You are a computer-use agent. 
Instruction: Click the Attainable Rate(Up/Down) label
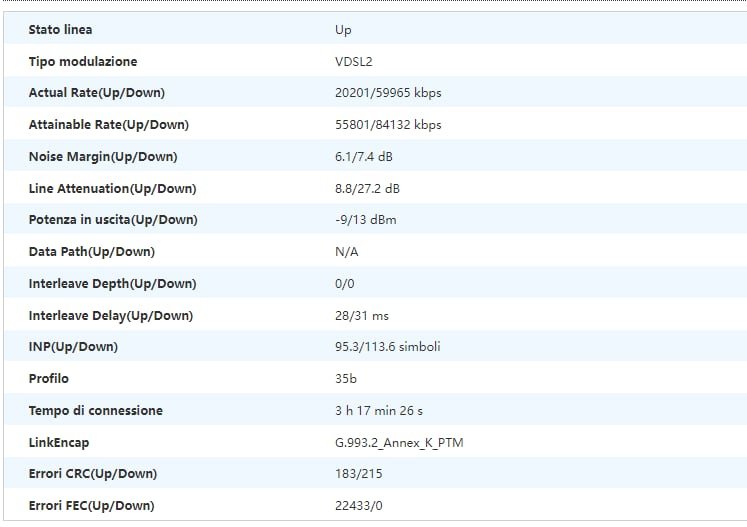pos(108,125)
